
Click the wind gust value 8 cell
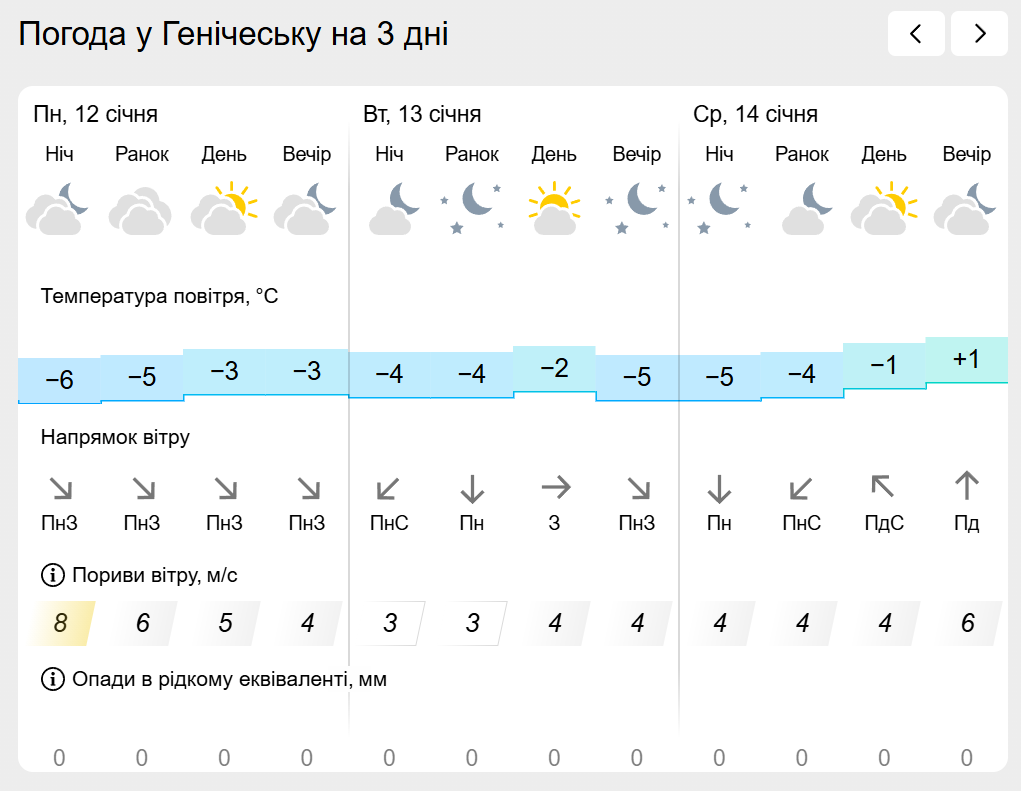[x=62, y=624]
